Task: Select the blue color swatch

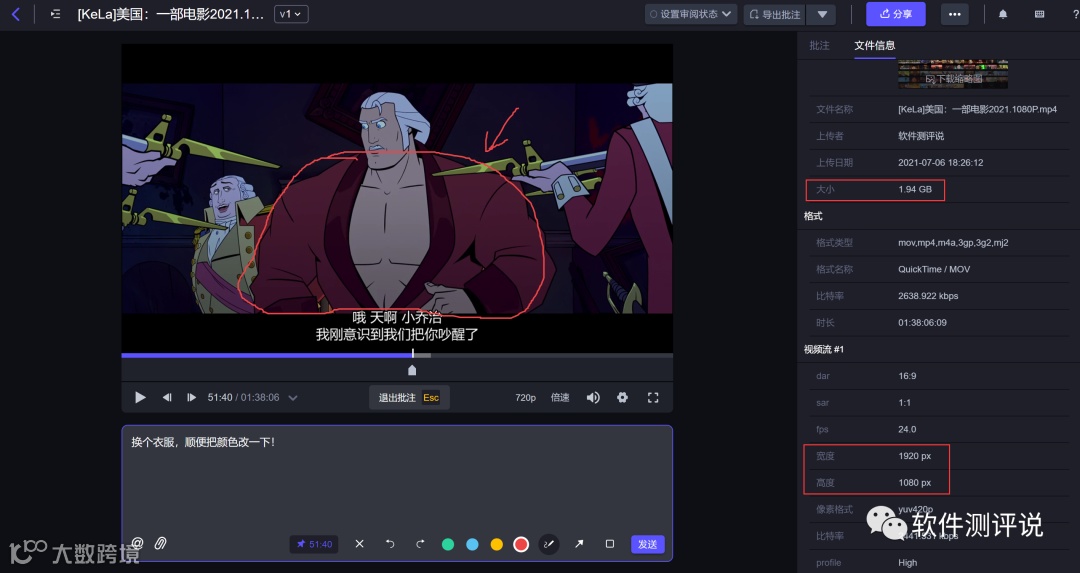Action: (x=472, y=544)
